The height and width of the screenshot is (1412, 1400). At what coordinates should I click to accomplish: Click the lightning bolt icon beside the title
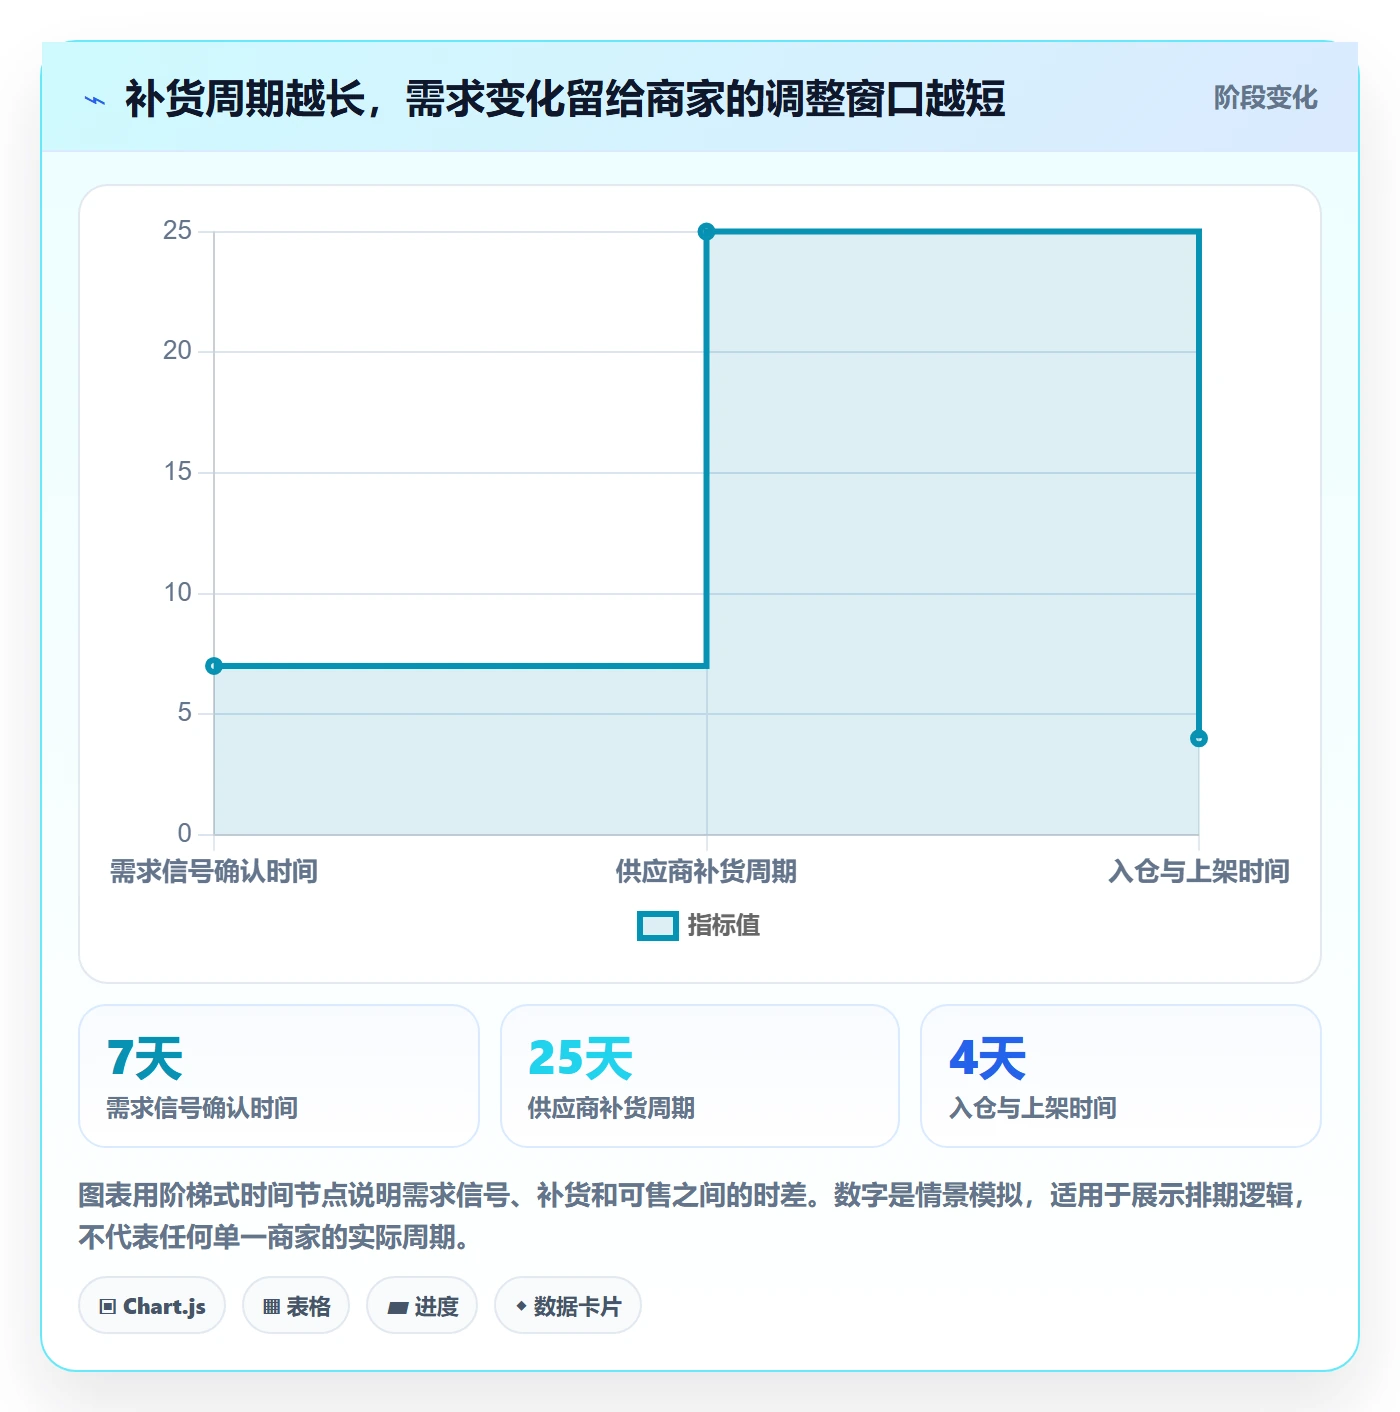click(x=95, y=100)
